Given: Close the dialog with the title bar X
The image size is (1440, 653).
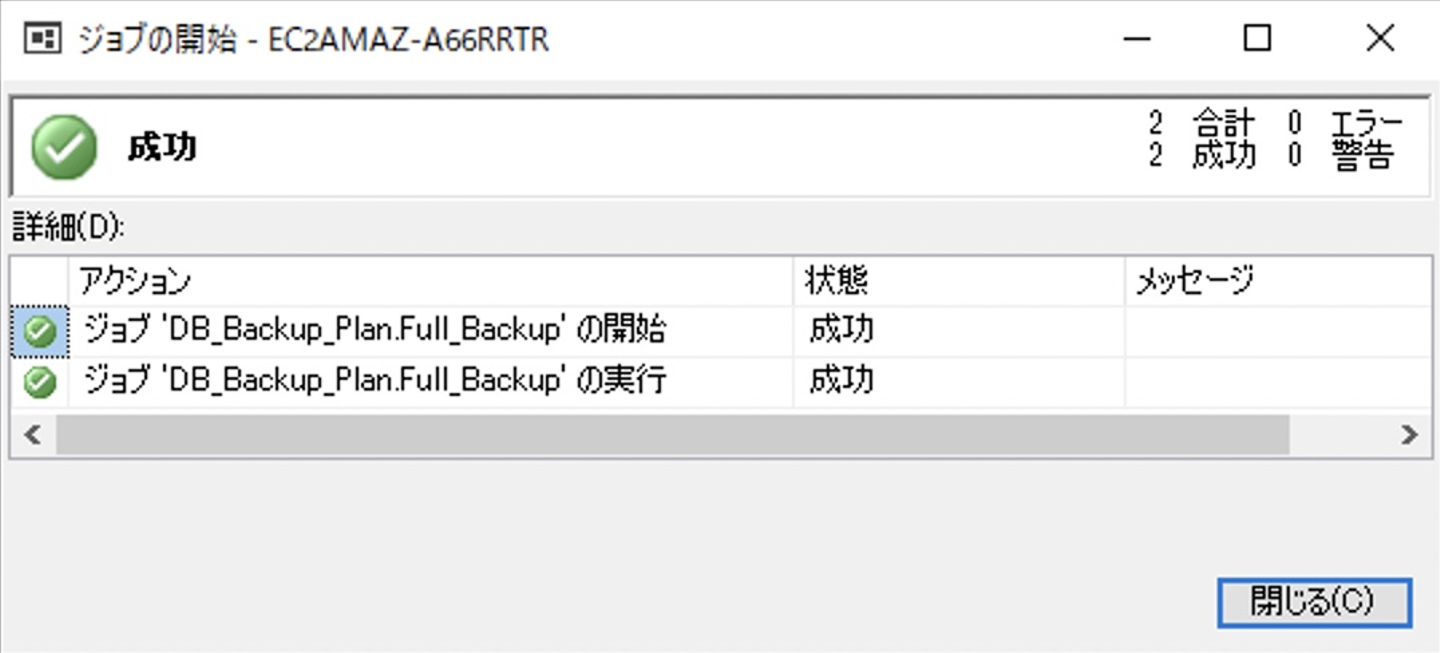Looking at the screenshot, I should tap(1380, 40).
